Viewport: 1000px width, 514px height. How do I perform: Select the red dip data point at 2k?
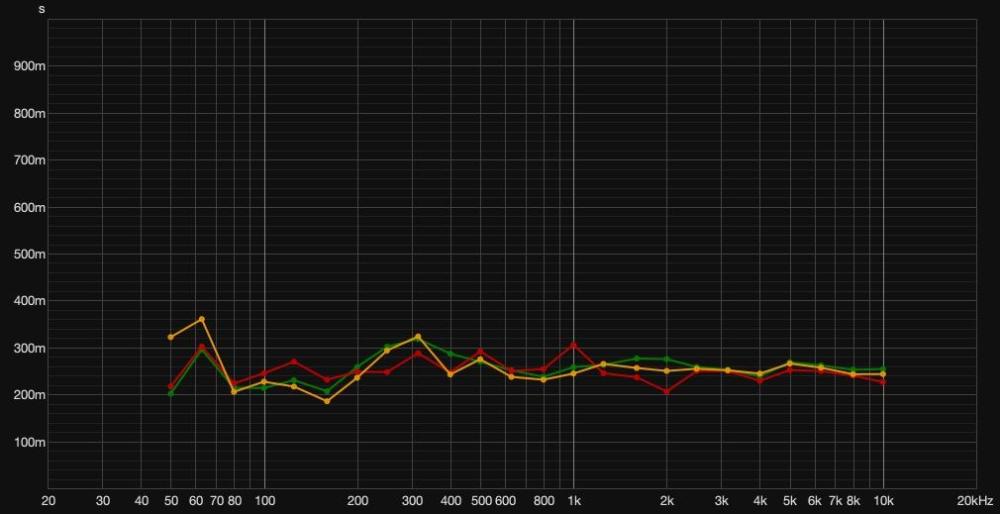pyautogui.click(x=666, y=392)
